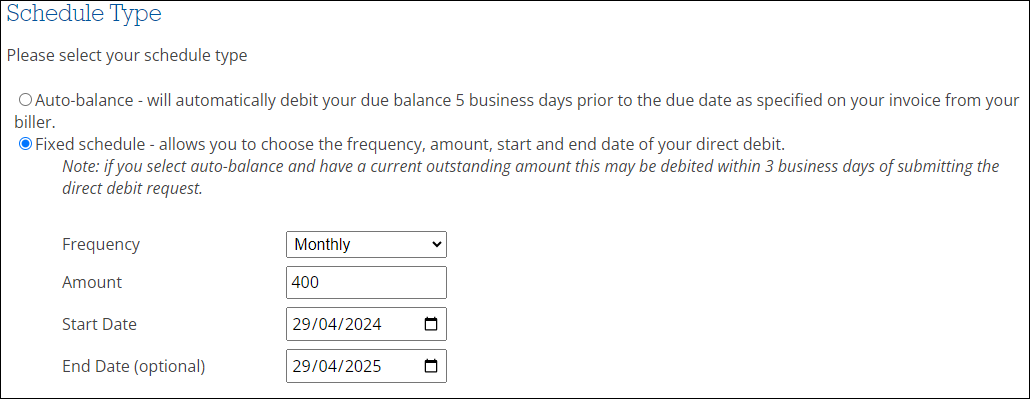Select the year 2025 in End Date

tap(363, 366)
